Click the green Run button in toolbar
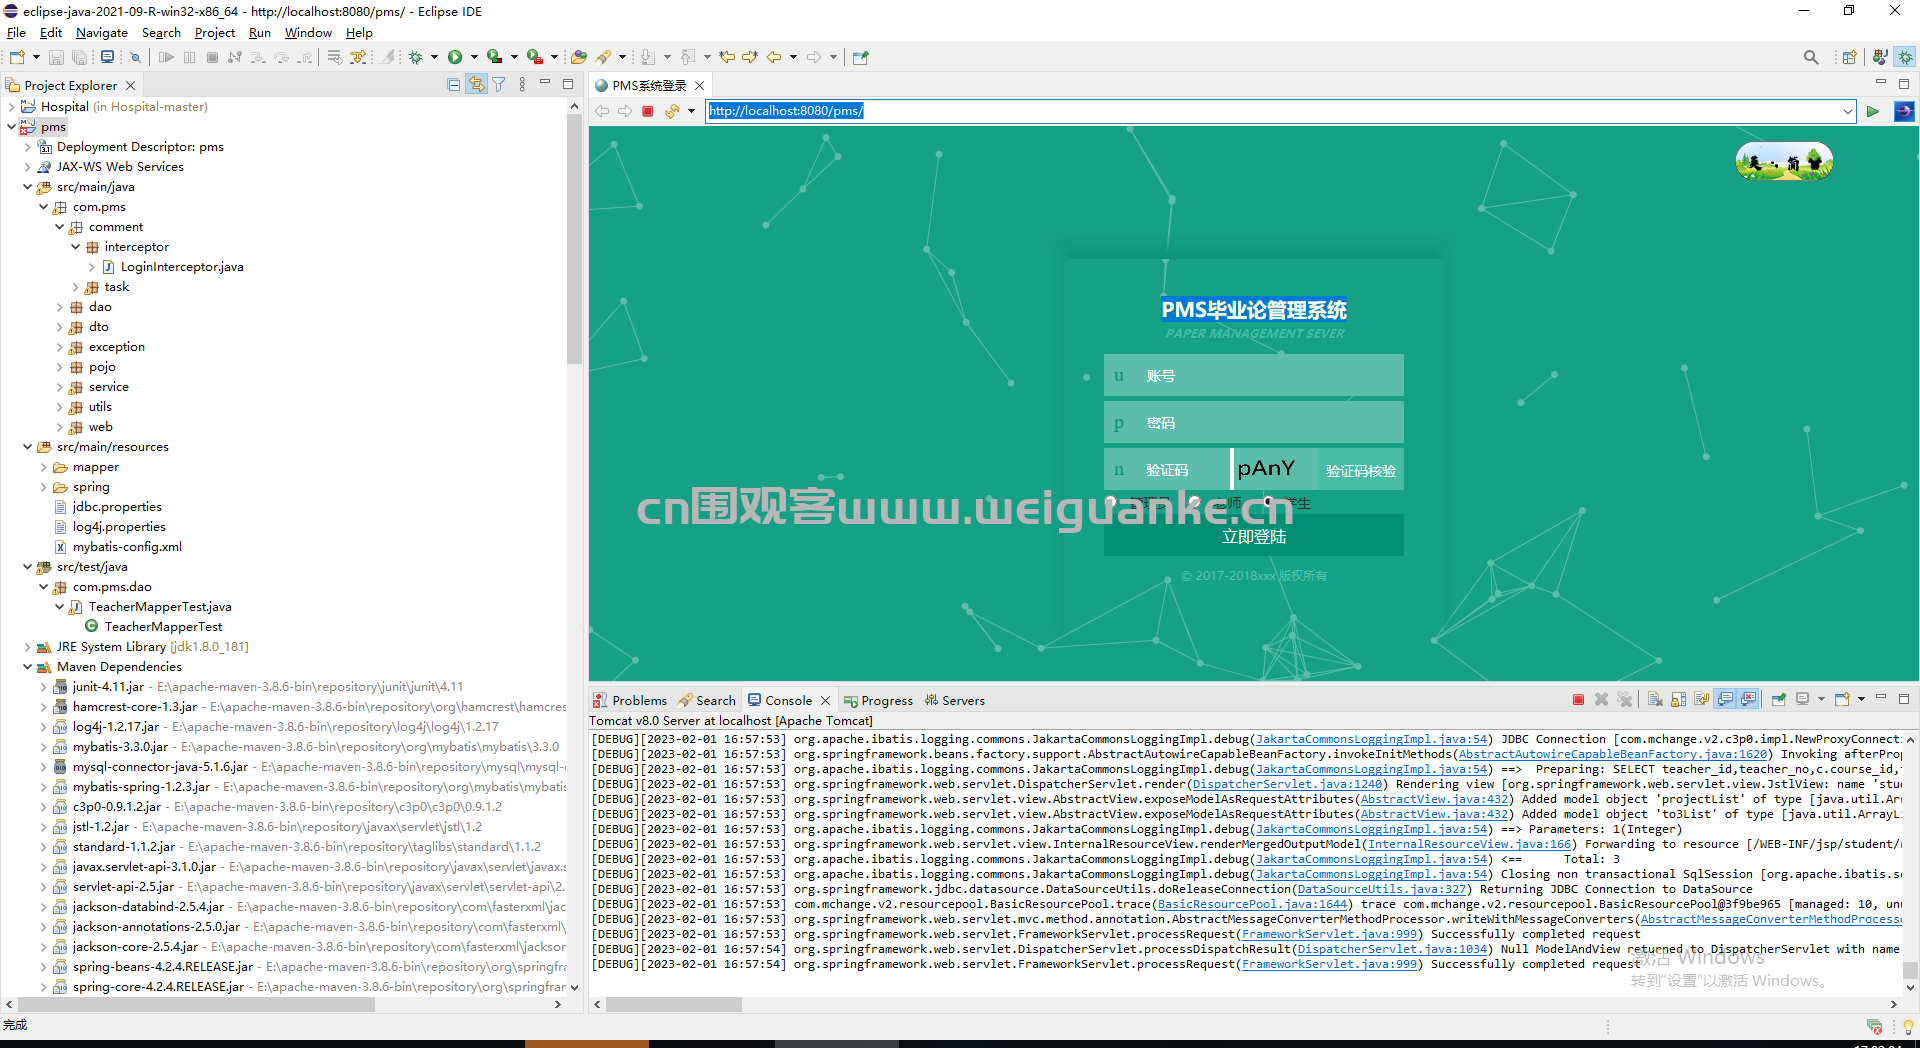 455,57
